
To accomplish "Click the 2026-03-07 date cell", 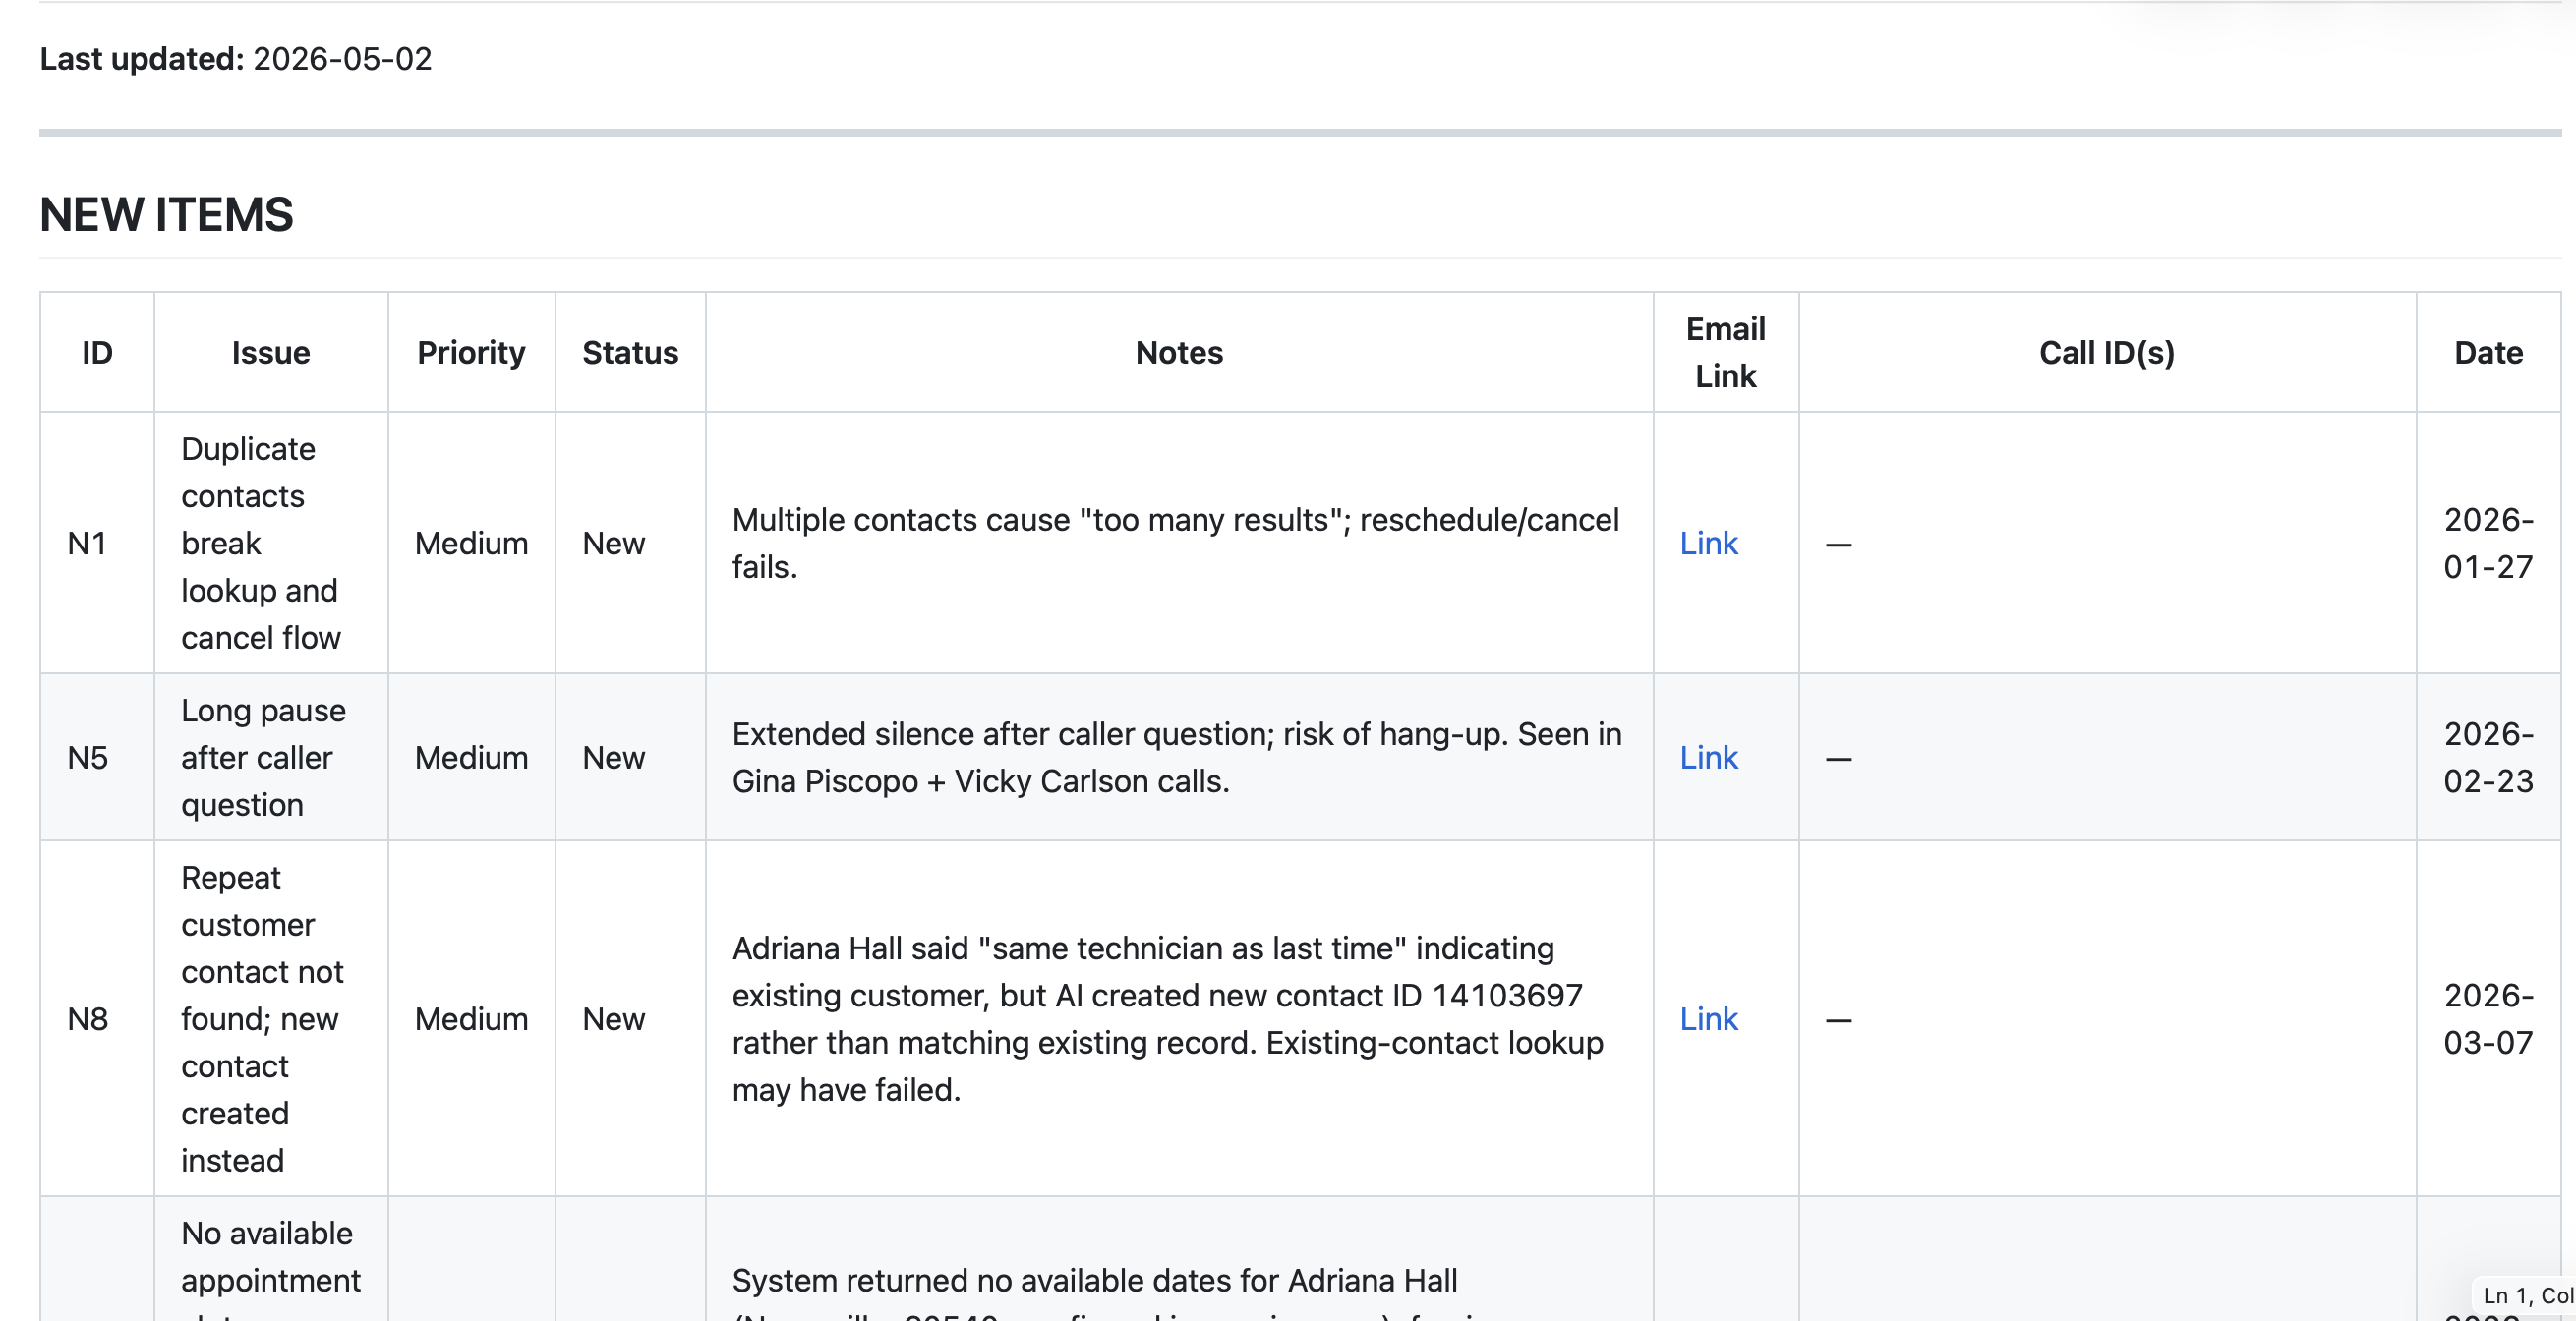I will click(x=2488, y=1018).
